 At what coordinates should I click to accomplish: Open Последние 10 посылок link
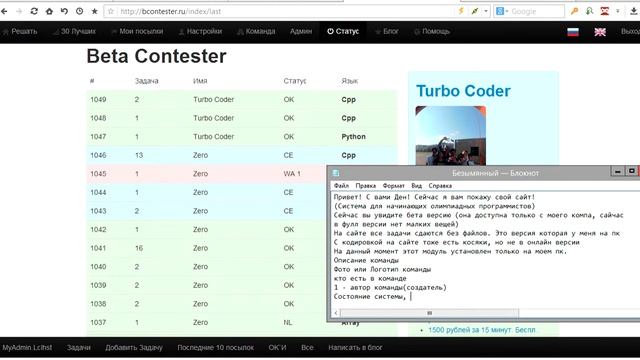(216, 348)
